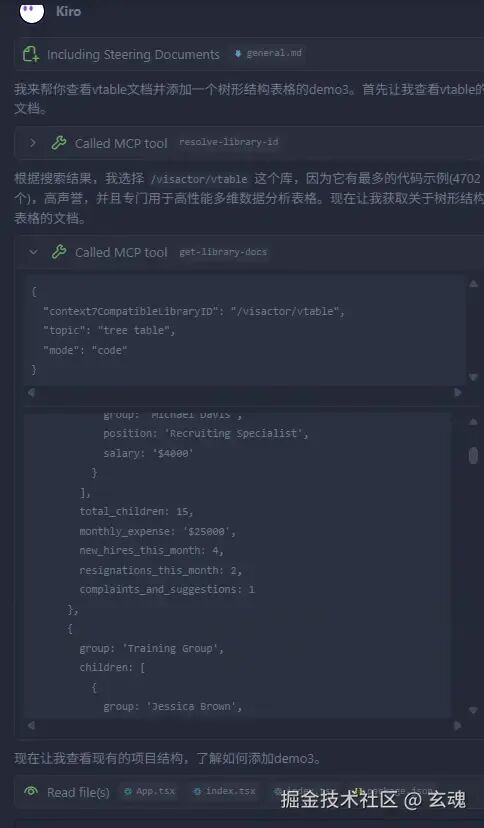Click the Kiro ghost avatar icon
484x828 pixels.
point(32,12)
